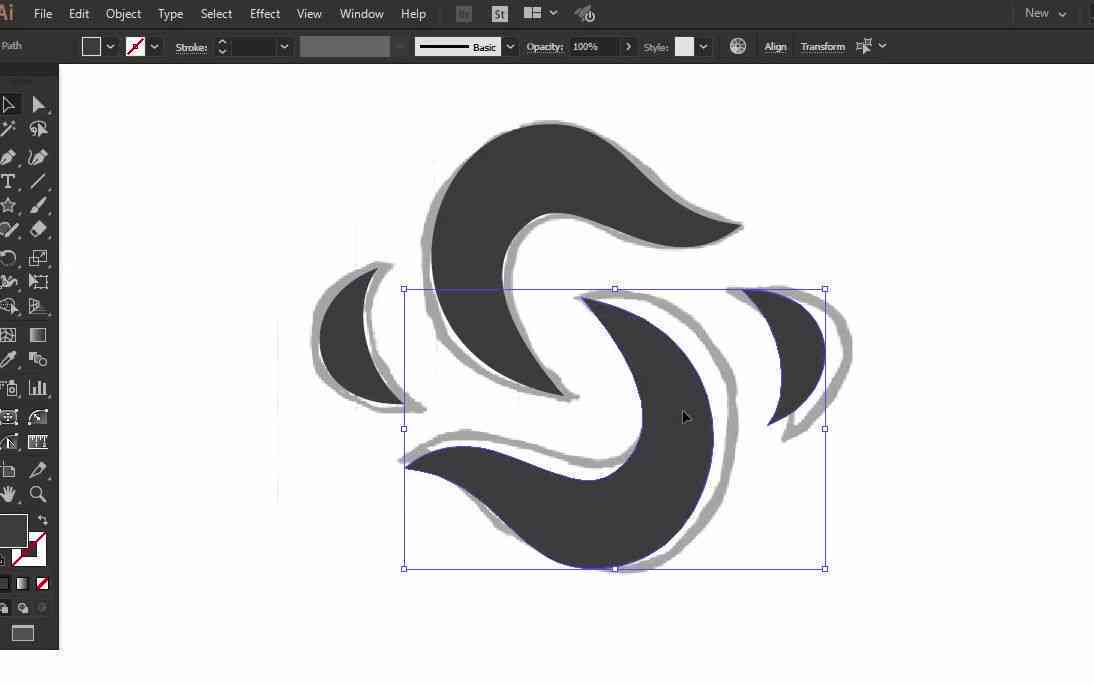Image resolution: width=1094 pixels, height=684 pixels.
Task: Select the Pen tool
Action: tap(8, 157)
